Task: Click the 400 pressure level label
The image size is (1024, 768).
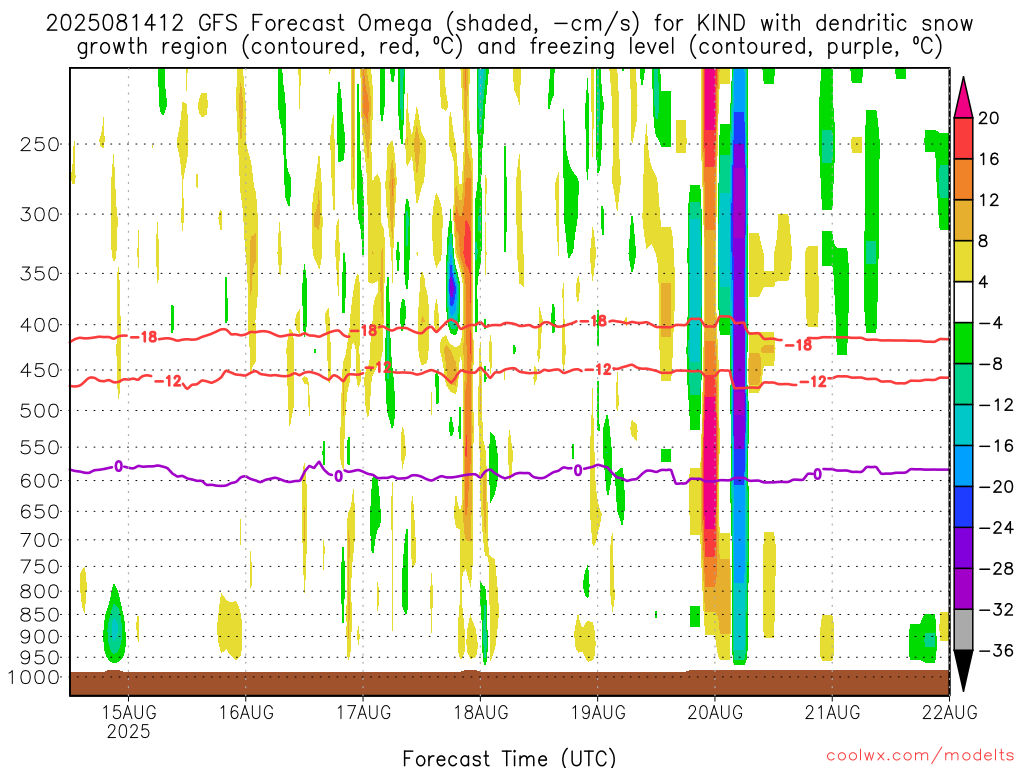Action: [x=40, y=325]
